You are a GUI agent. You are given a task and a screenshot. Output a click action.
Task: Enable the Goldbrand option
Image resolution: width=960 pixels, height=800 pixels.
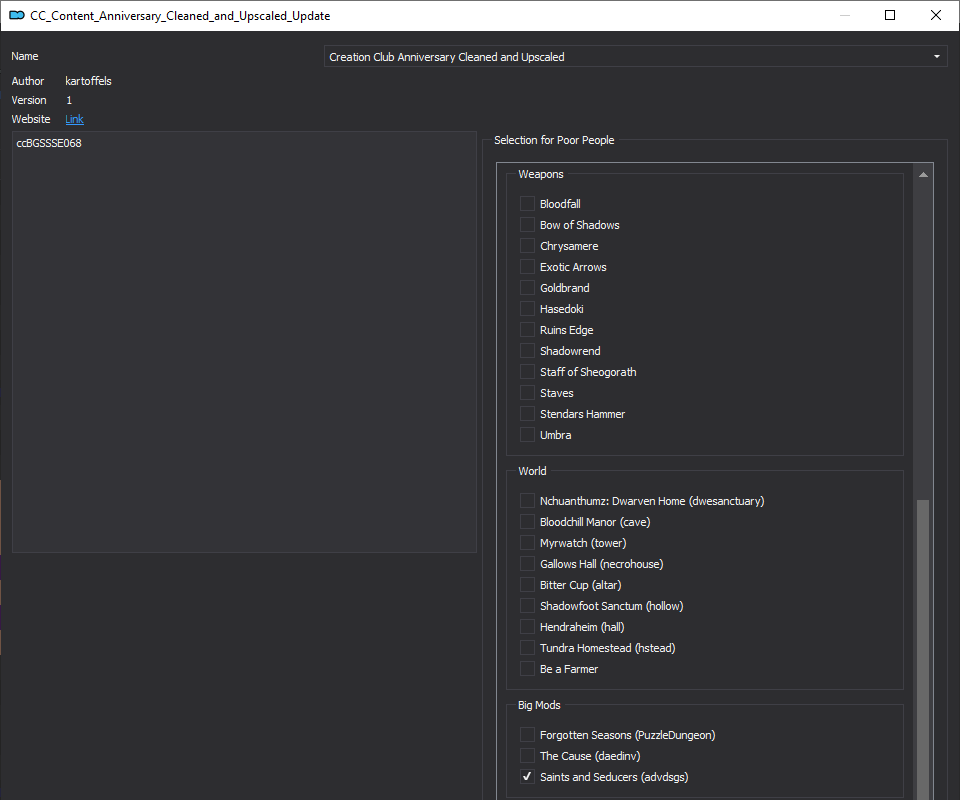(527, 288)
